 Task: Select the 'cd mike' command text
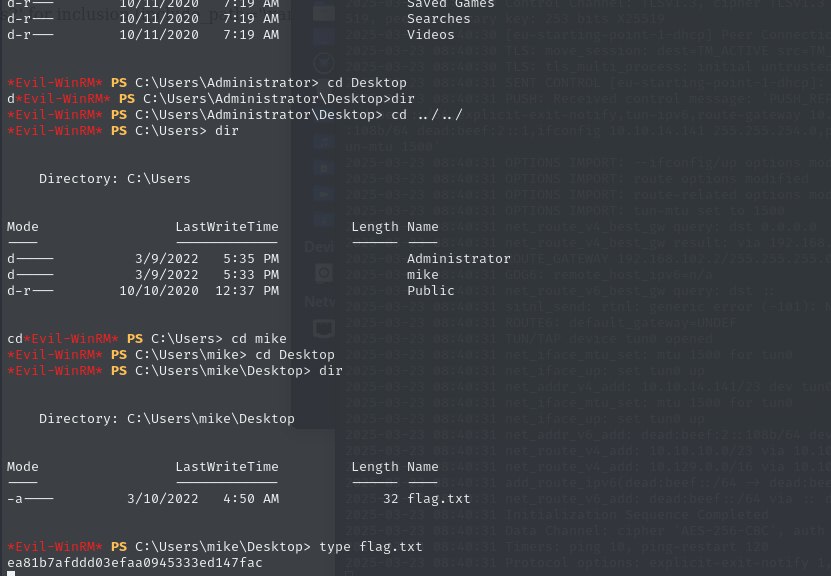tap(259, 339)
